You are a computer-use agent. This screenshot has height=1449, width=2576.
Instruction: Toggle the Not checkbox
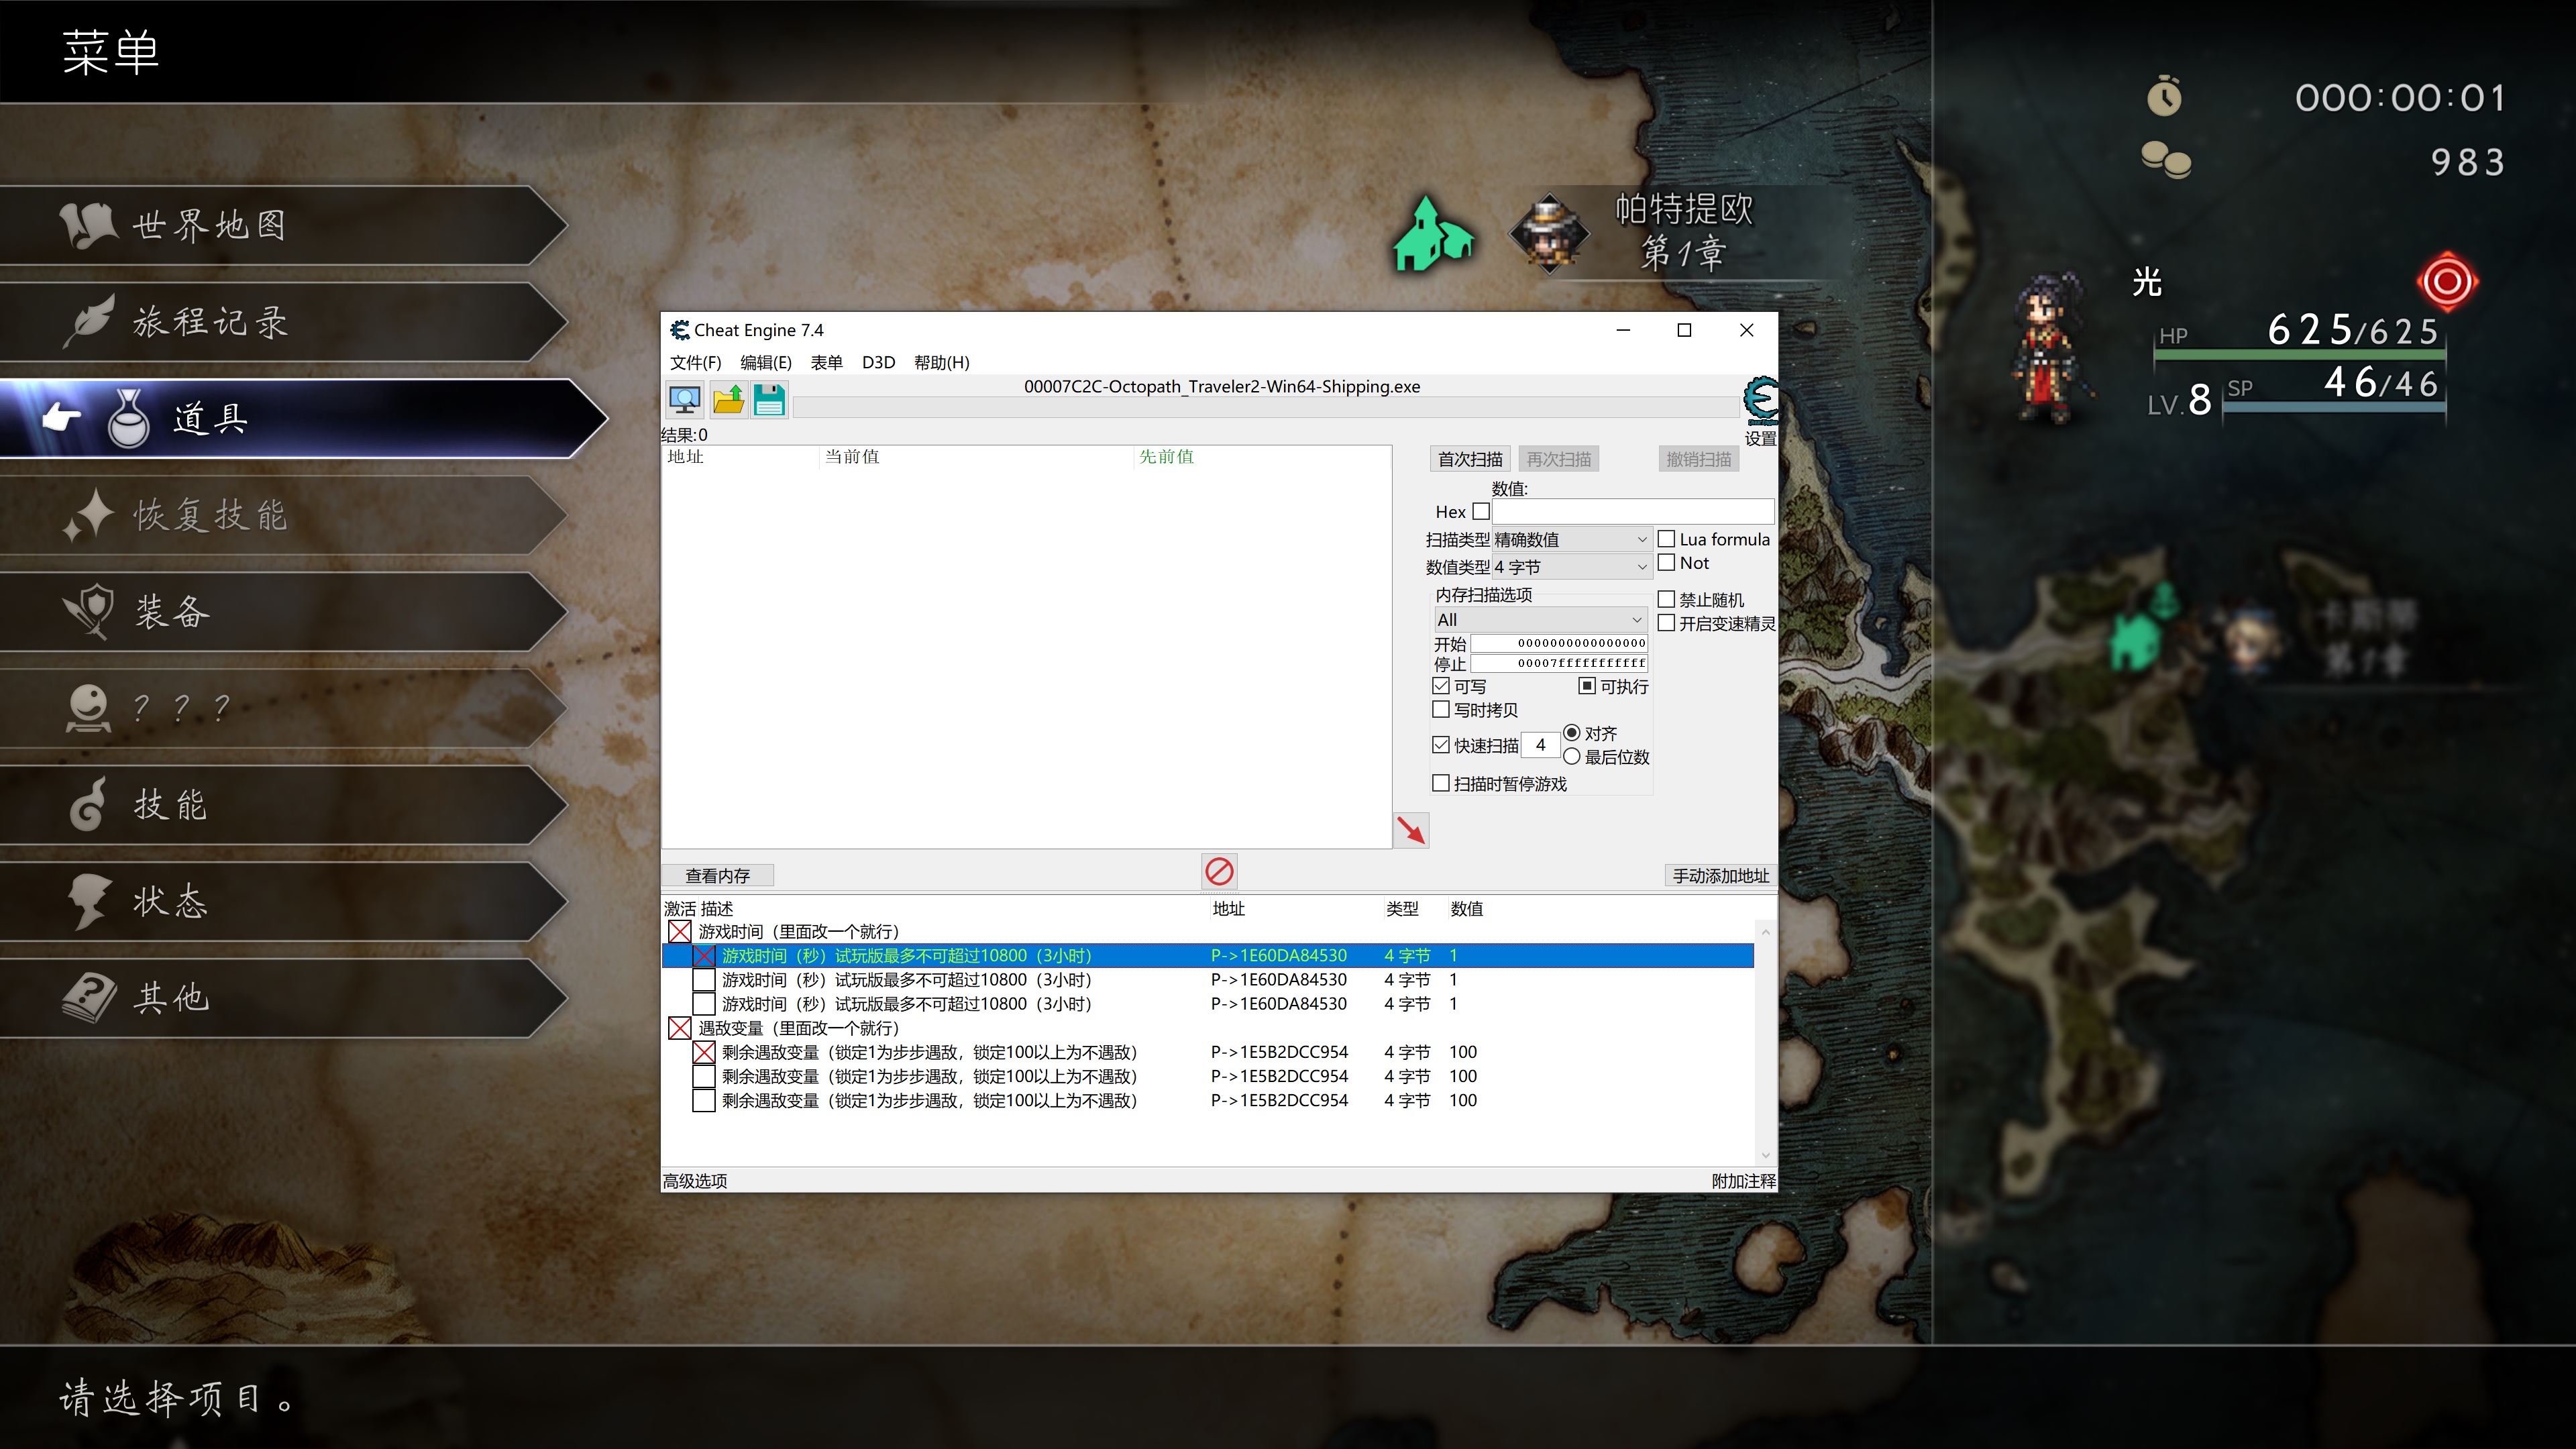click(x=1666, y=563)
